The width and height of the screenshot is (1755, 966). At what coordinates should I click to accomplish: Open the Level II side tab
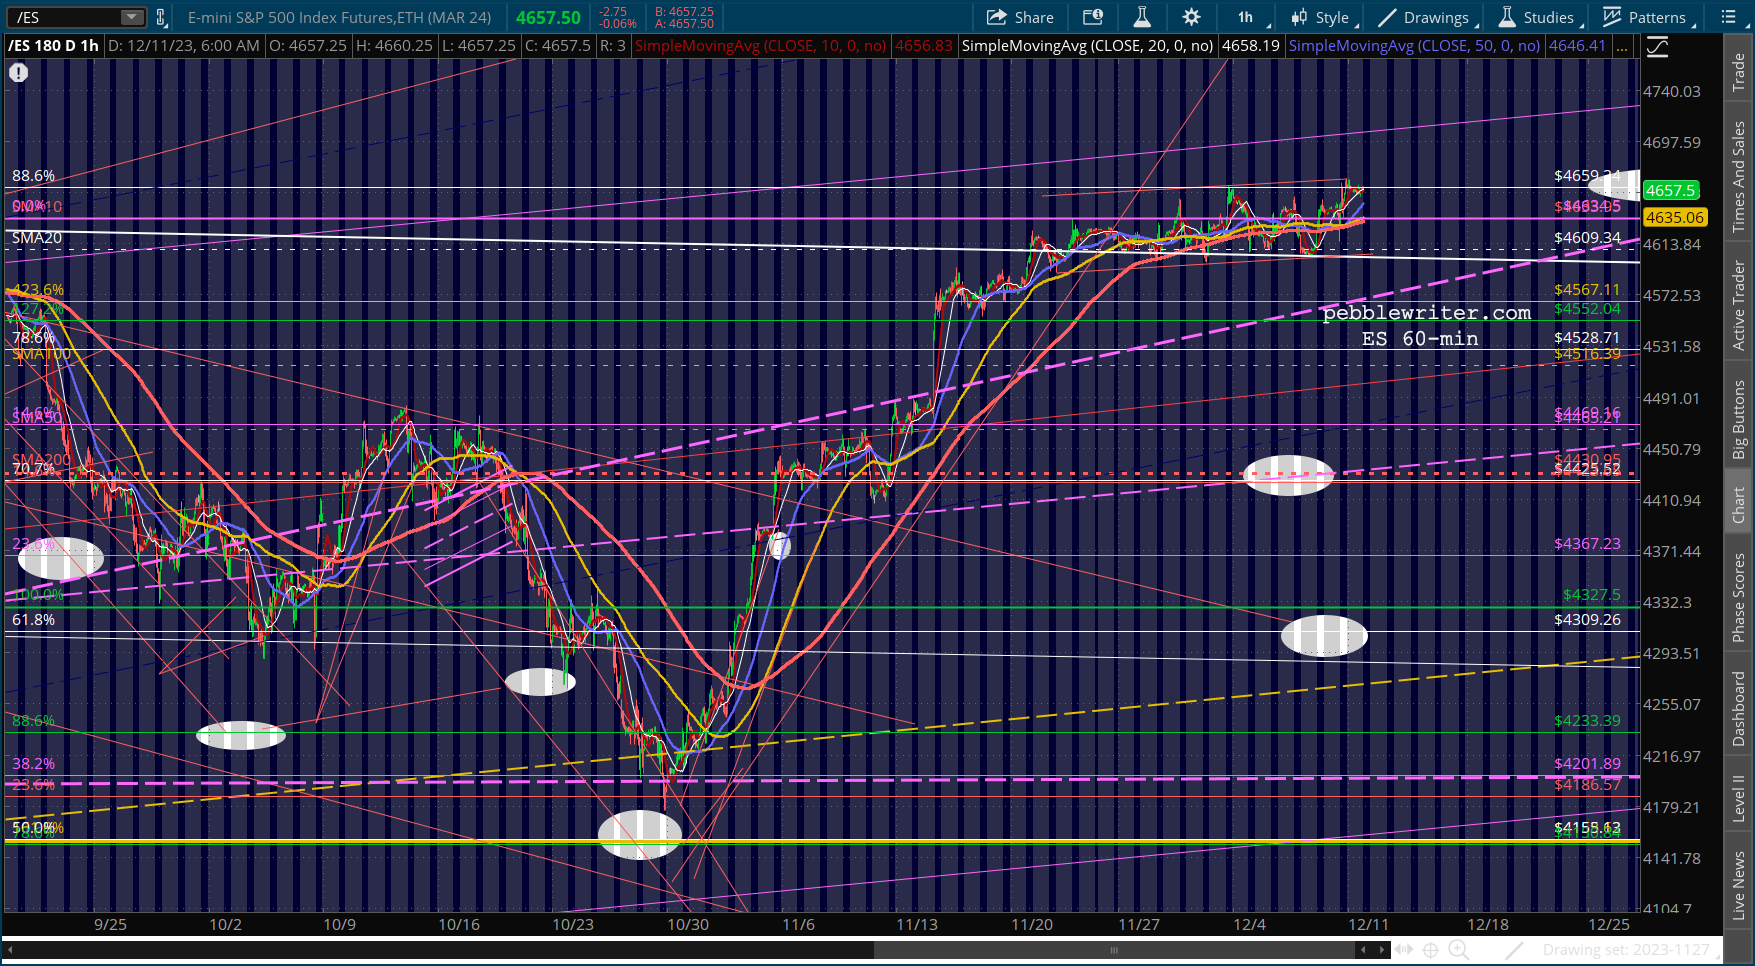[1739, 798]
